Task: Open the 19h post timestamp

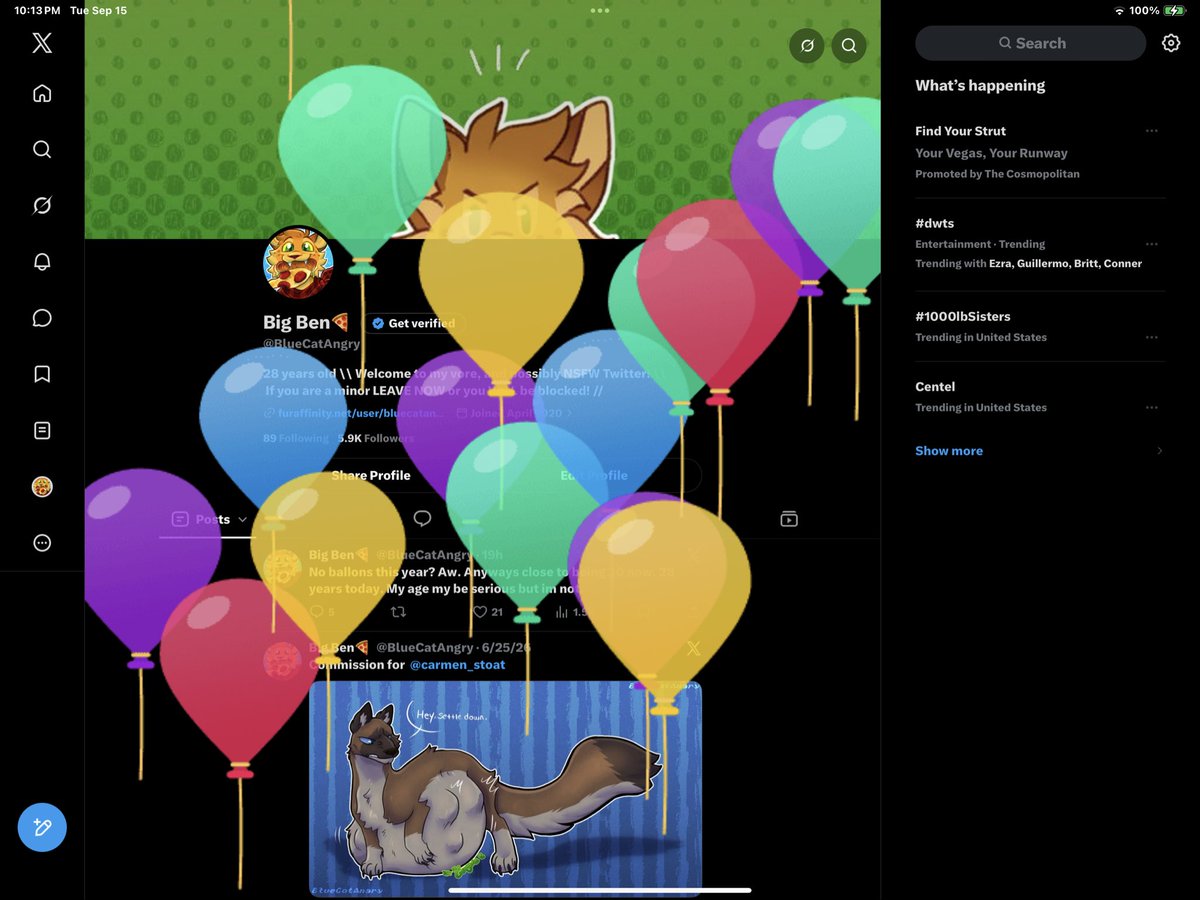Action: click(x=491, y=555)
